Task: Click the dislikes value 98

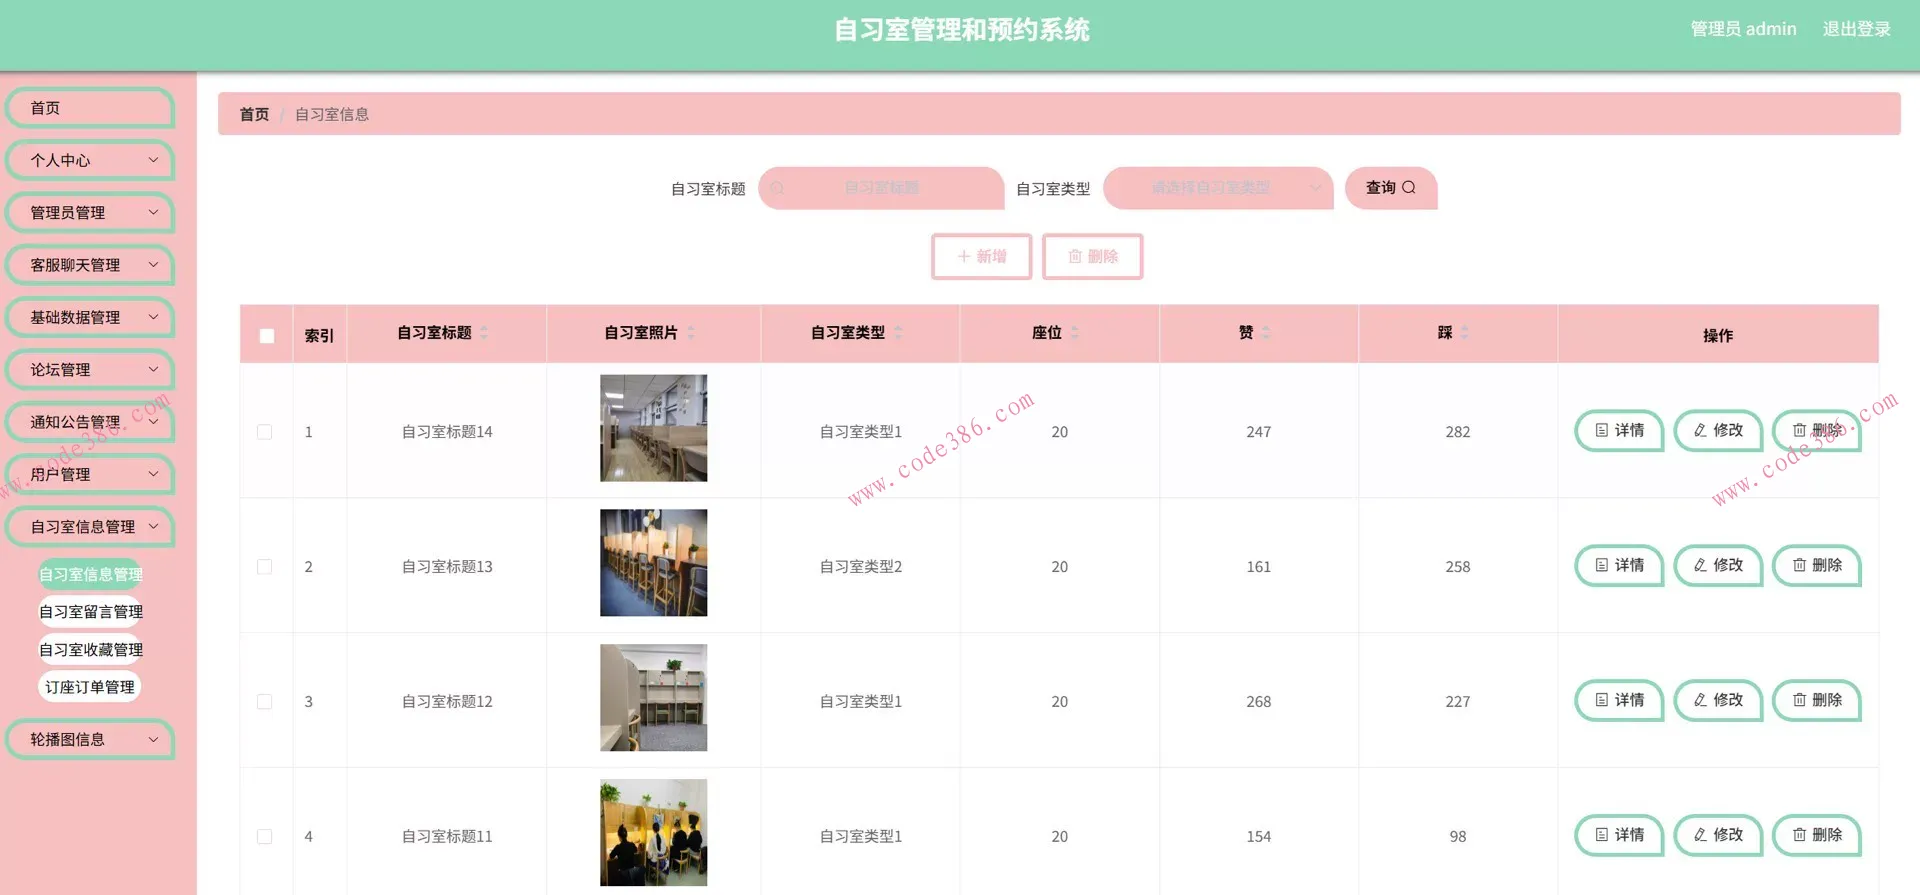Action: 1458,837
